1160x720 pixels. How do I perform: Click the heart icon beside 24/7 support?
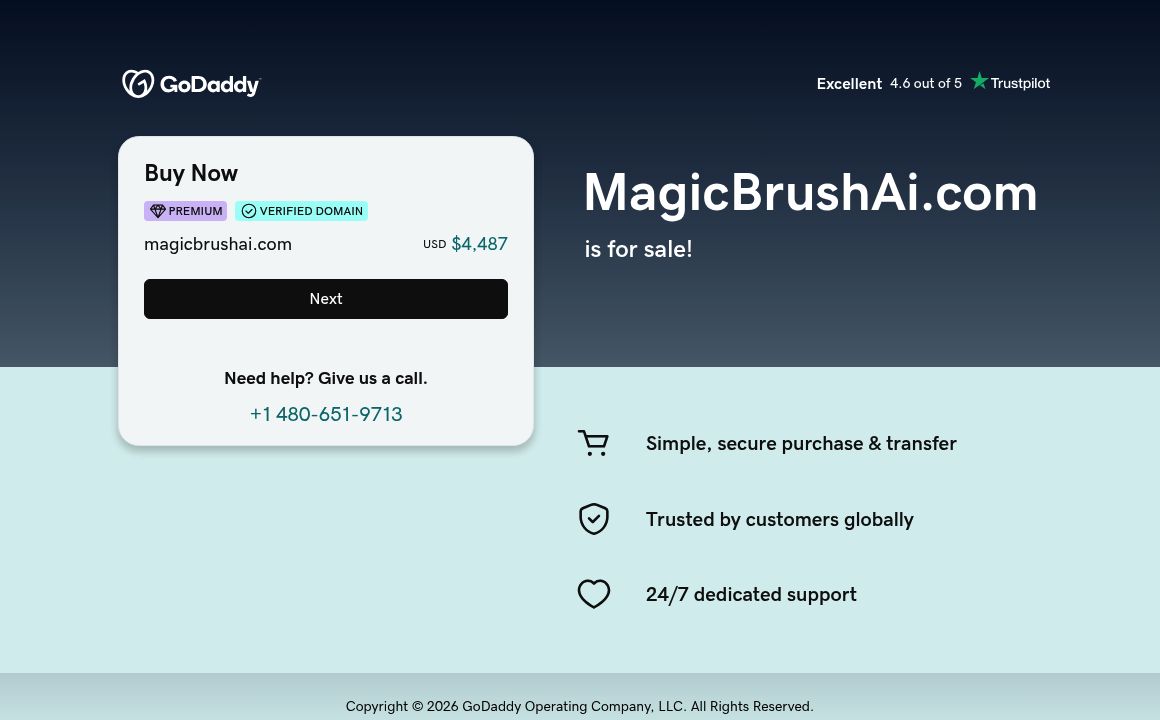coord(594,594)
